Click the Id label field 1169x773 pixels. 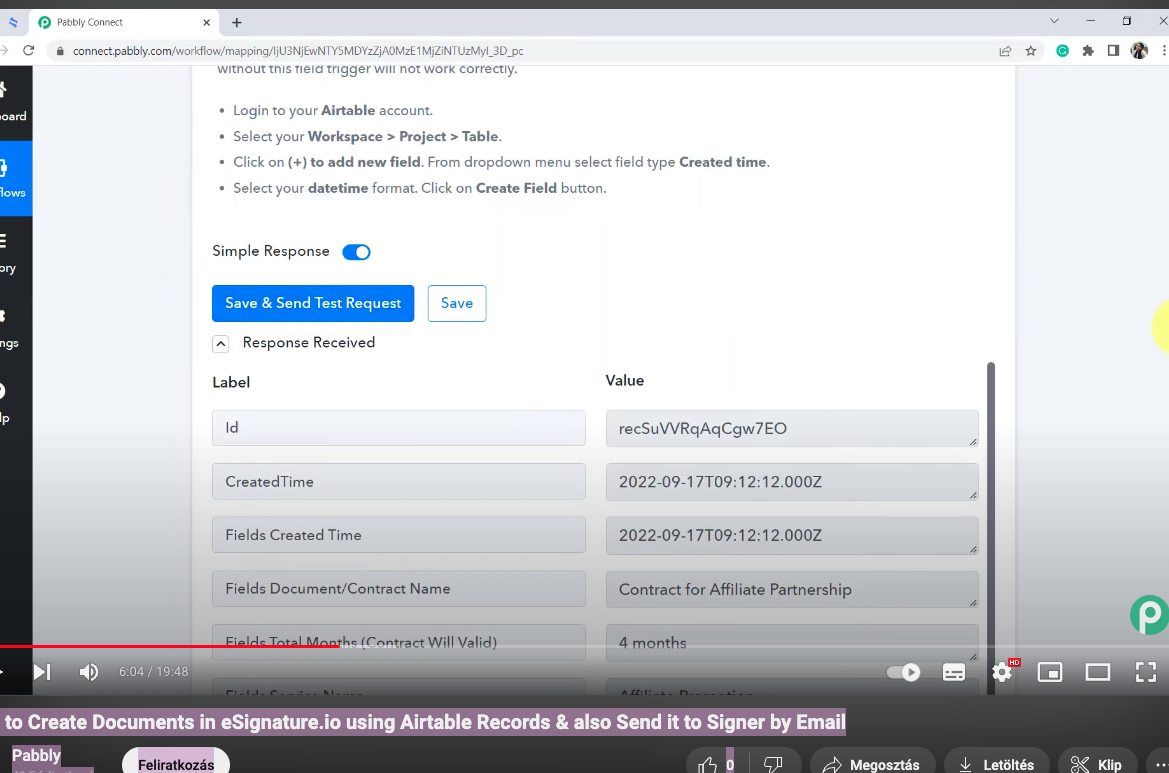click(x=399, y=428)
